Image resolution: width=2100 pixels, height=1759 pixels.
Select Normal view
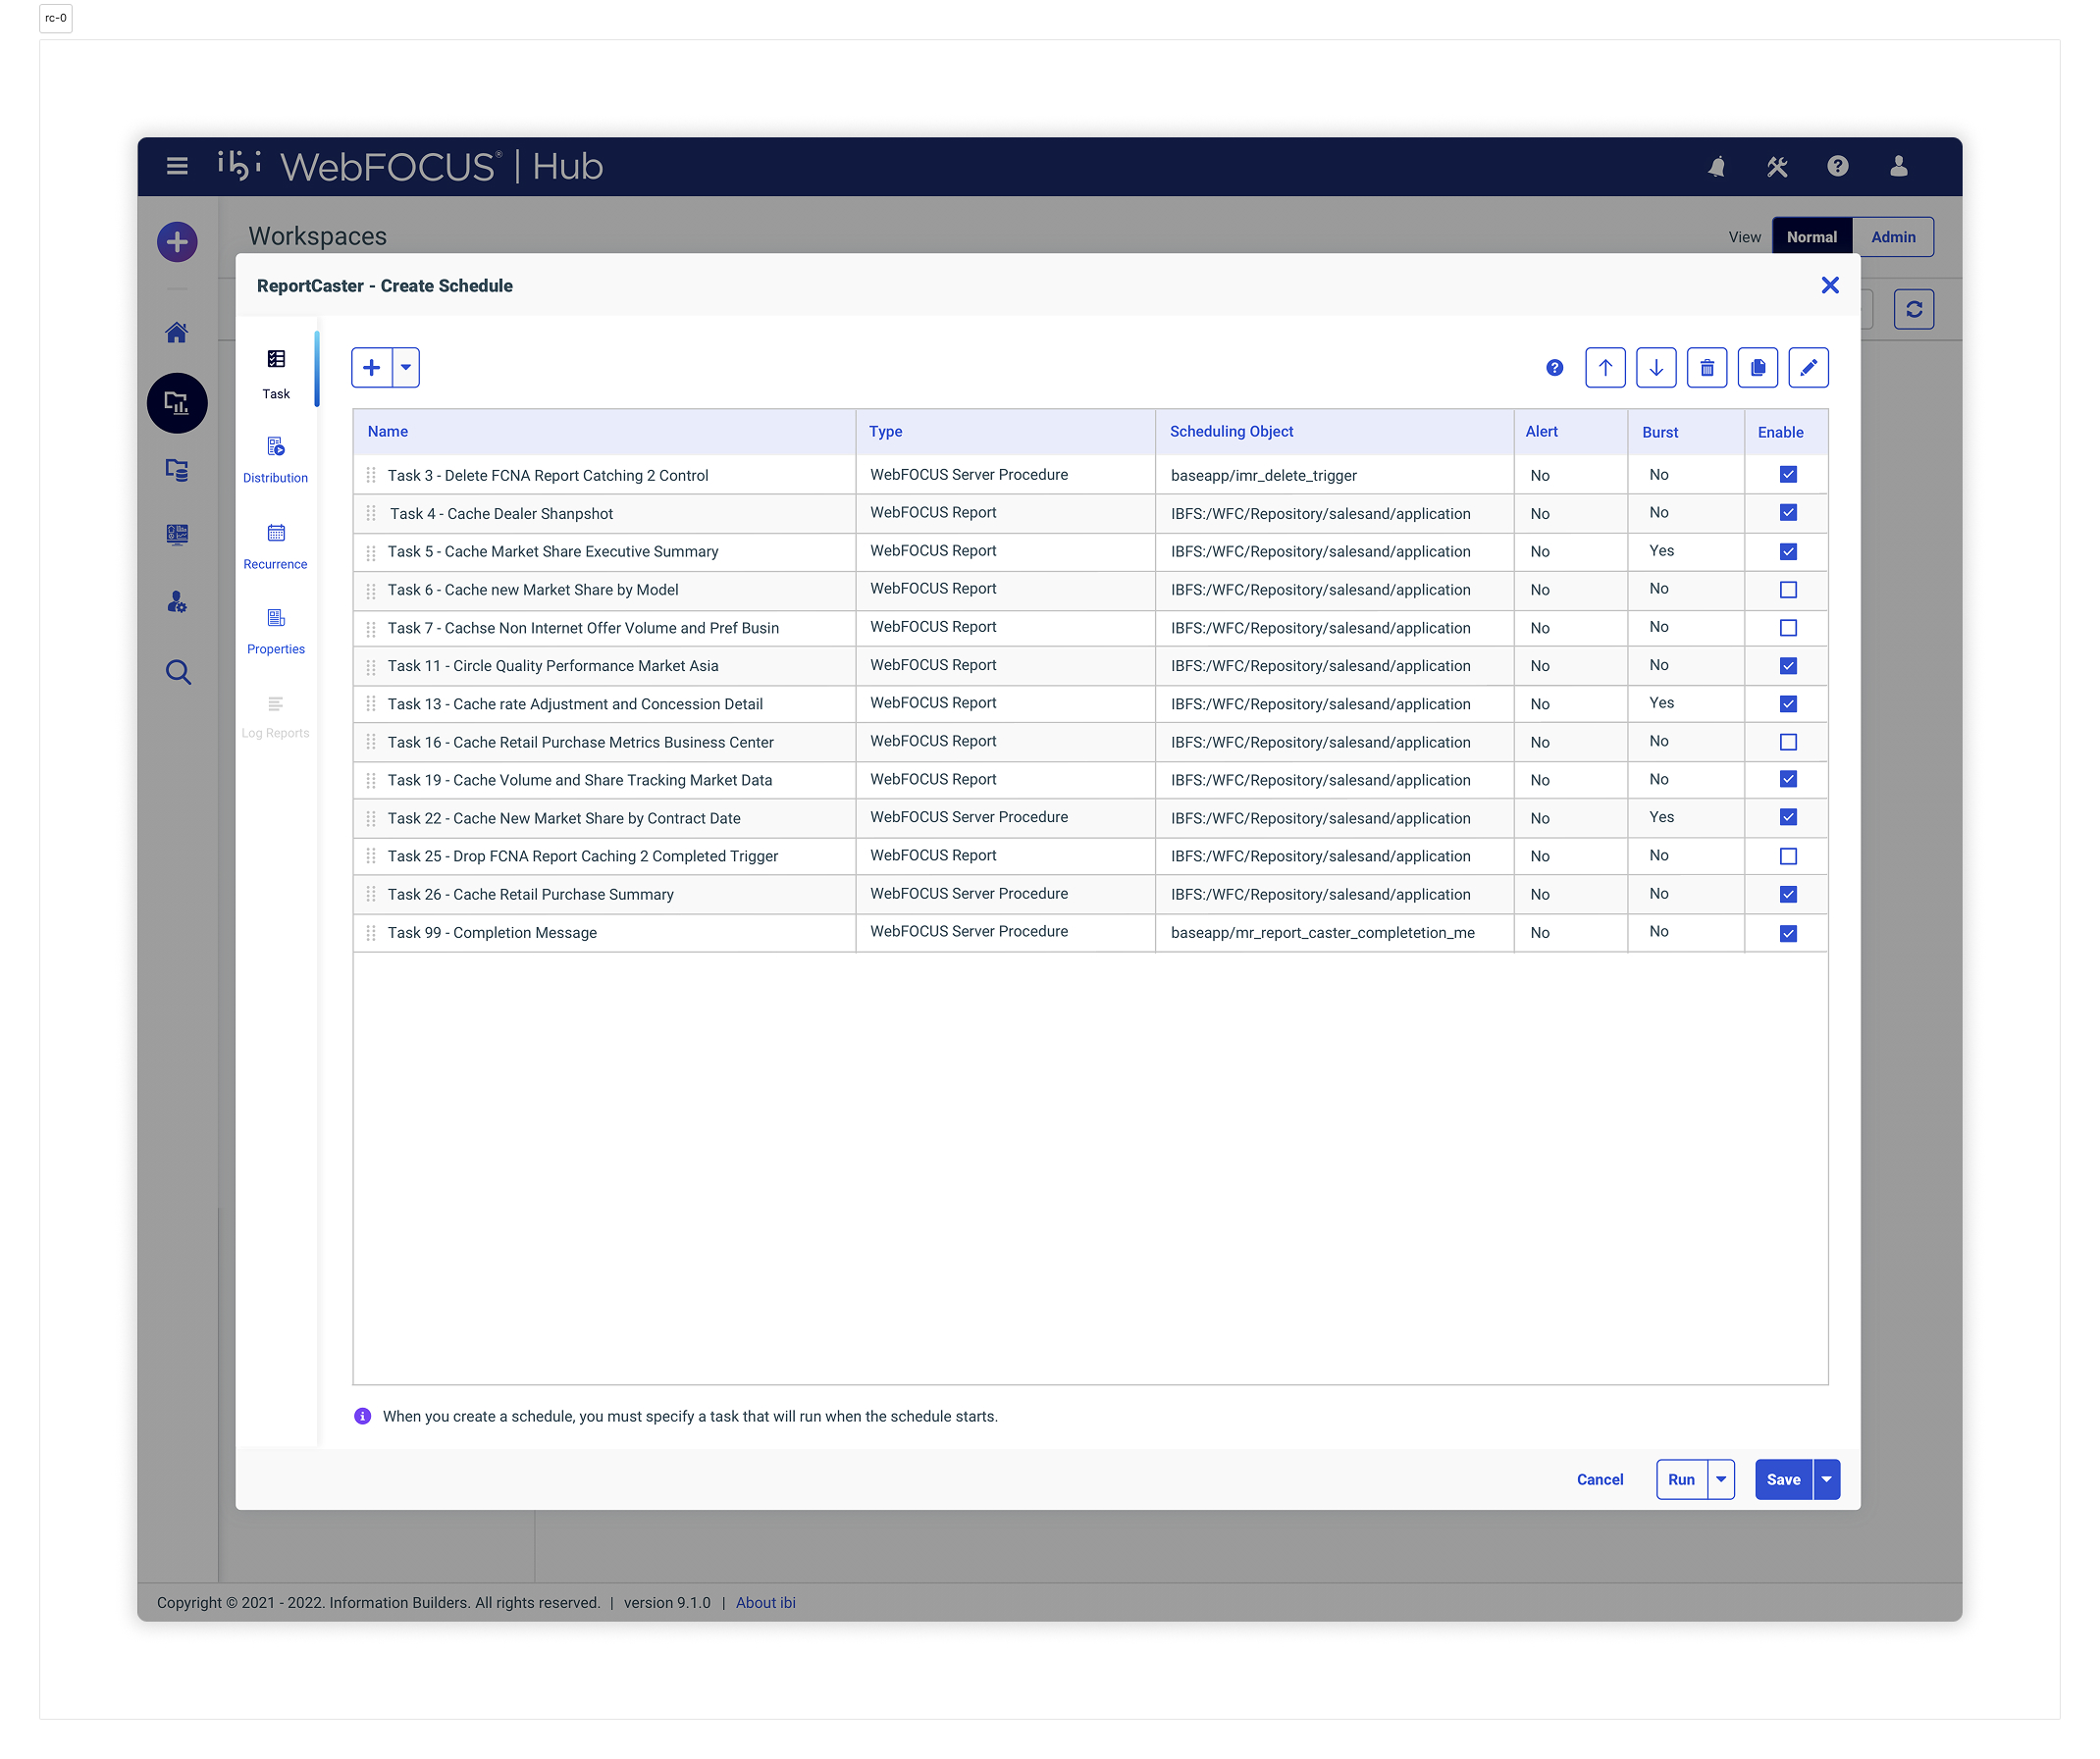click(x=1811, y=237)
